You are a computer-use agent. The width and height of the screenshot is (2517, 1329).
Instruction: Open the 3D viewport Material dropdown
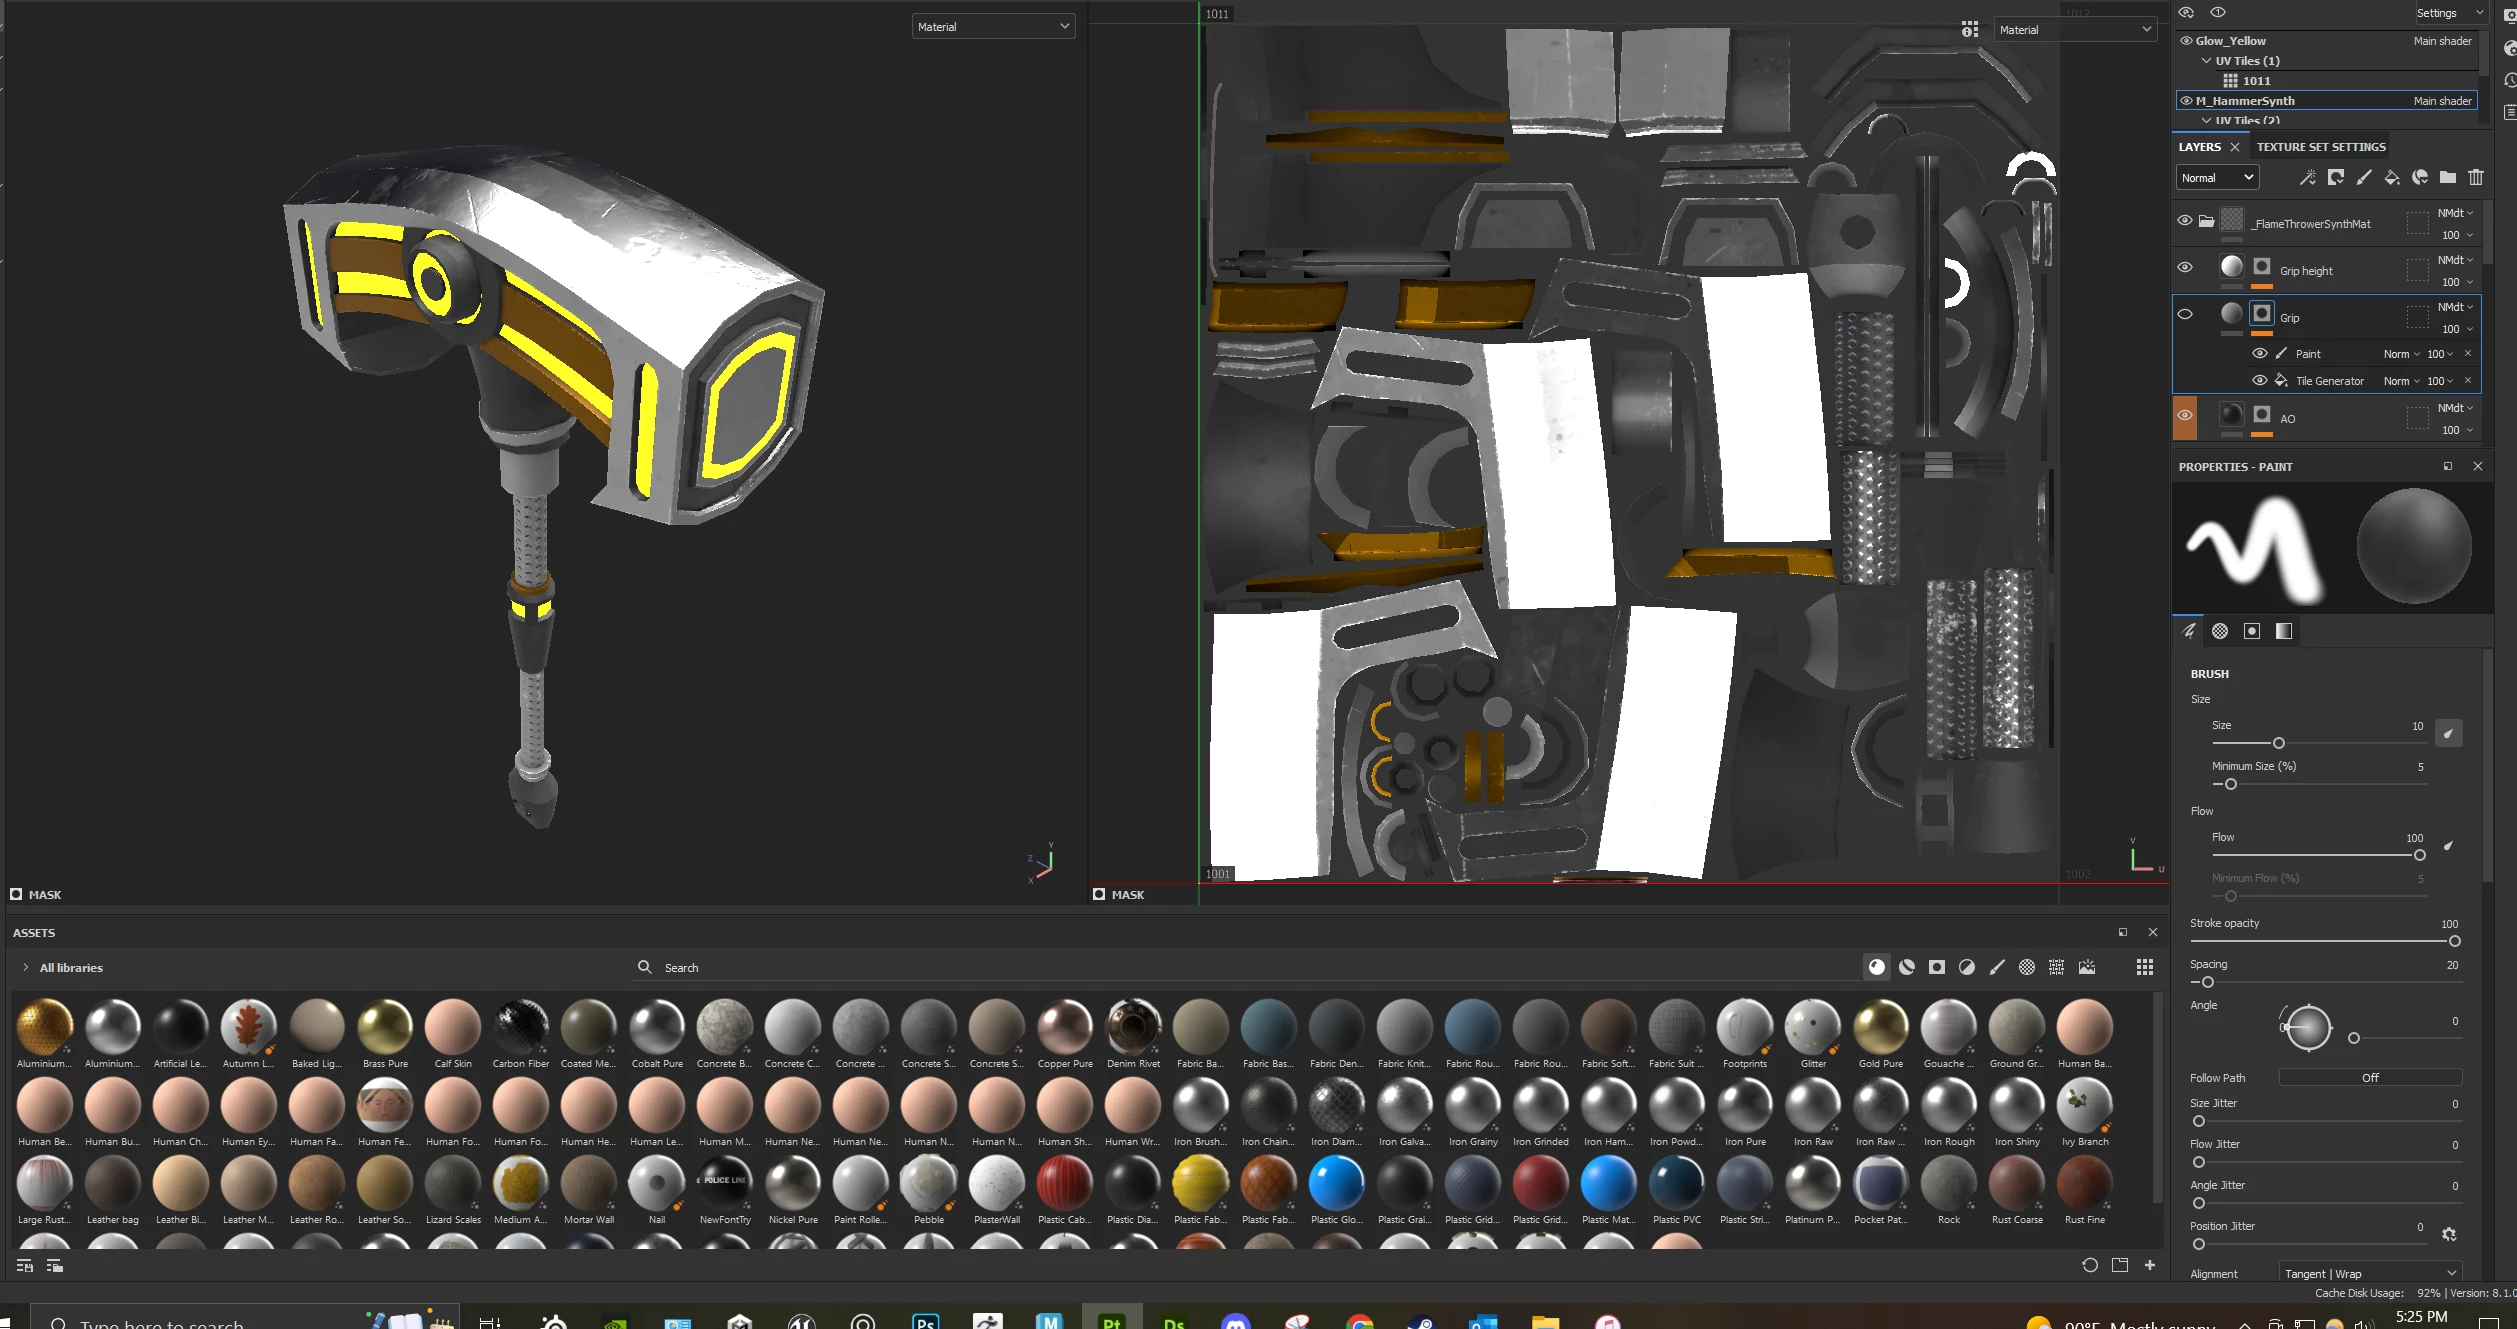(x=993, y=27)
